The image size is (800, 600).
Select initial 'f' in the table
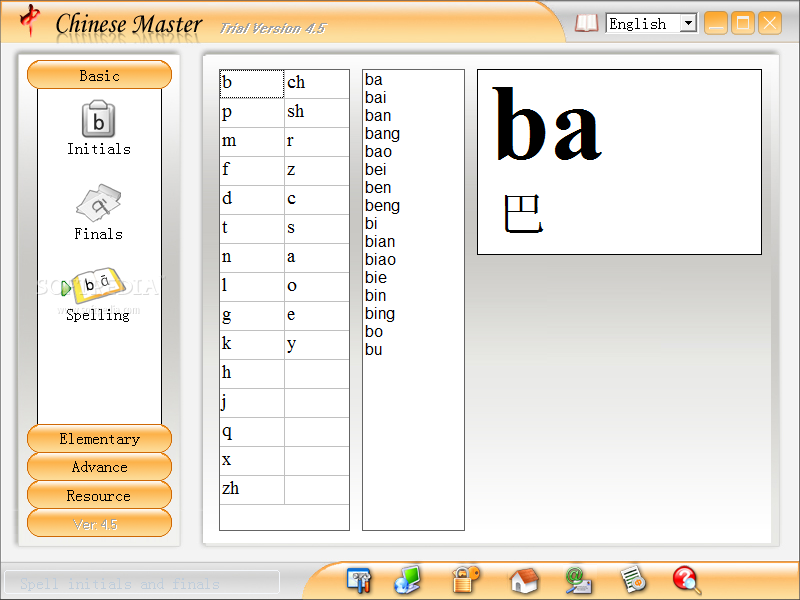coord(252,171)
